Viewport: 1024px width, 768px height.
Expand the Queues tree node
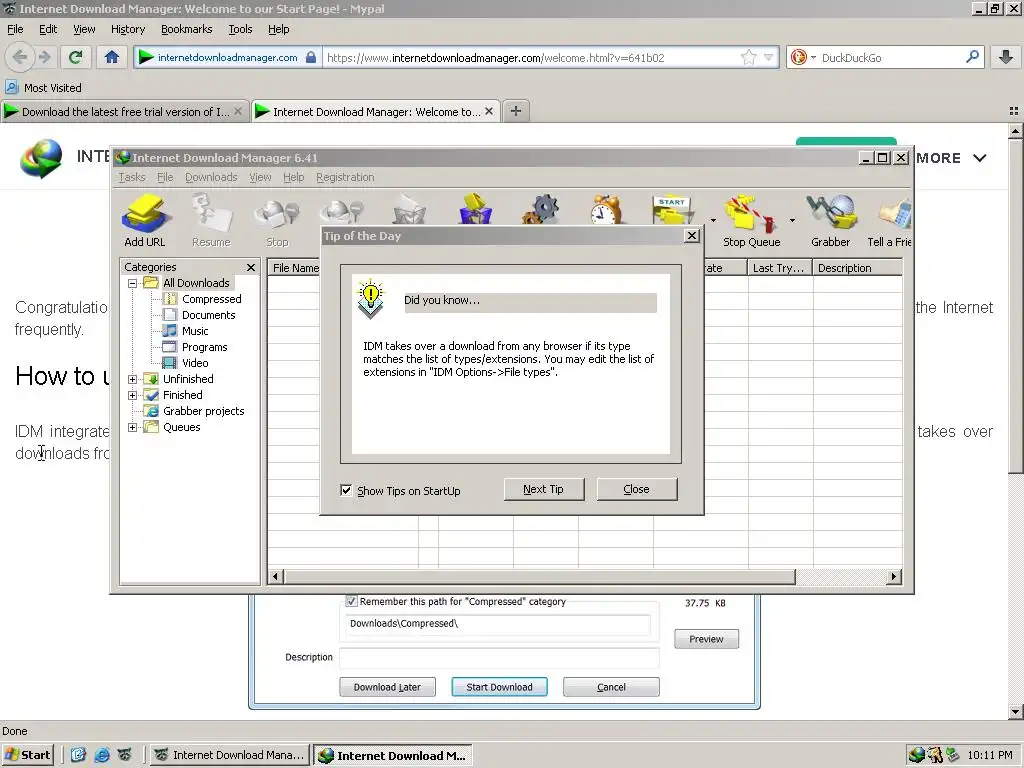[x=133, y=427]
